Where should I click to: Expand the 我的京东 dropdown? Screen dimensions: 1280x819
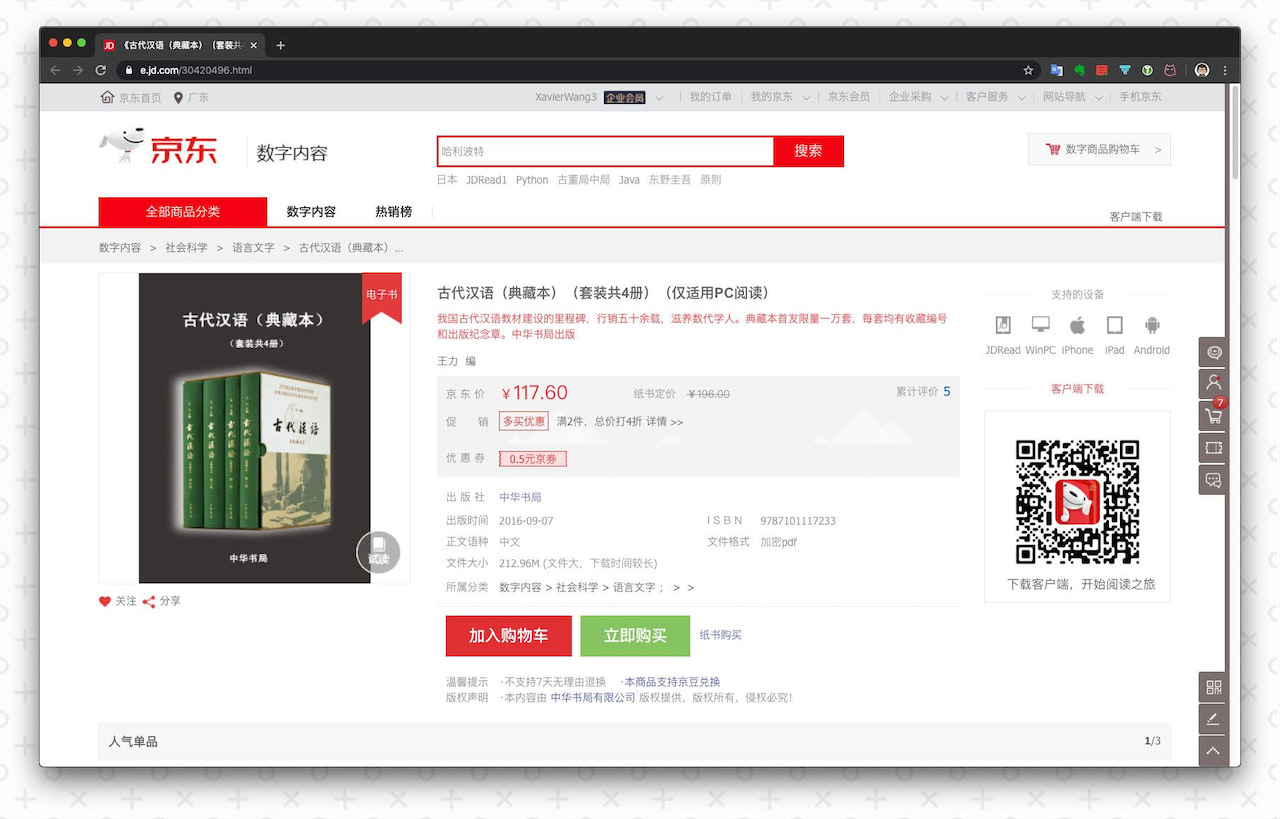click(x=778, y=97)
